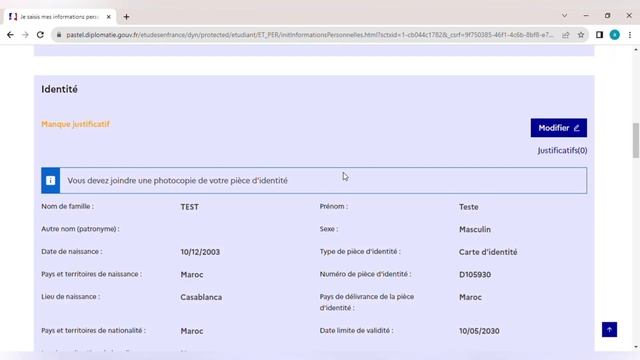Reload the page with refresh icon

coord(40,35)
